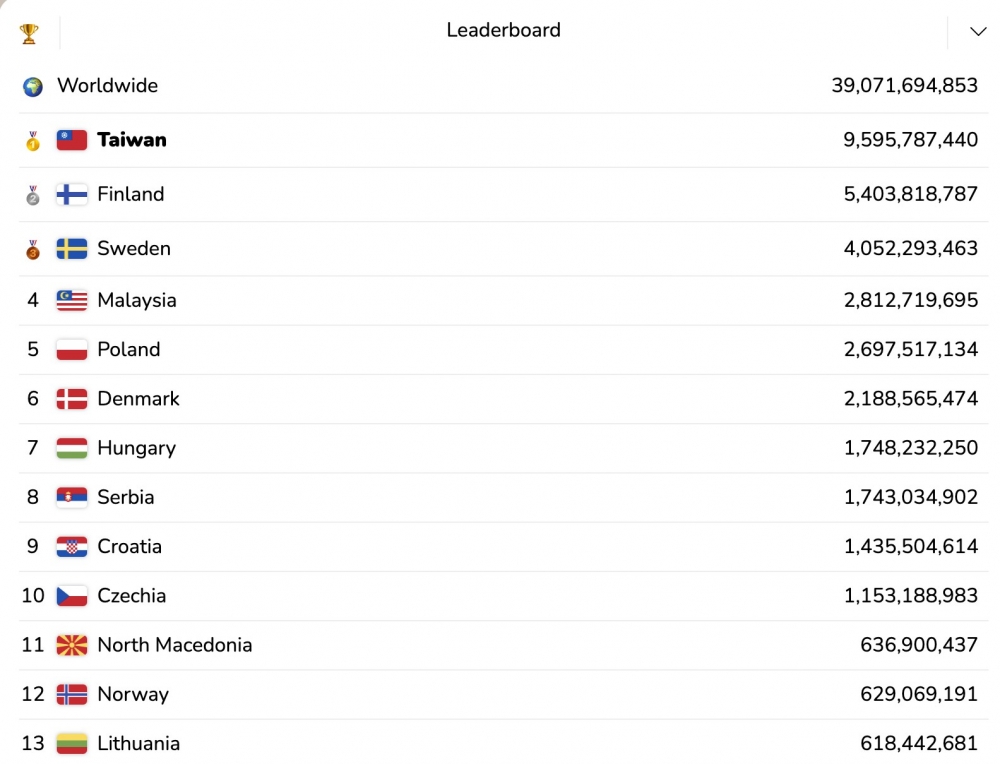Click the silver medal icon beside Finland
The width and height of the screenshot is (1000, 764).
tap(33, 195)
